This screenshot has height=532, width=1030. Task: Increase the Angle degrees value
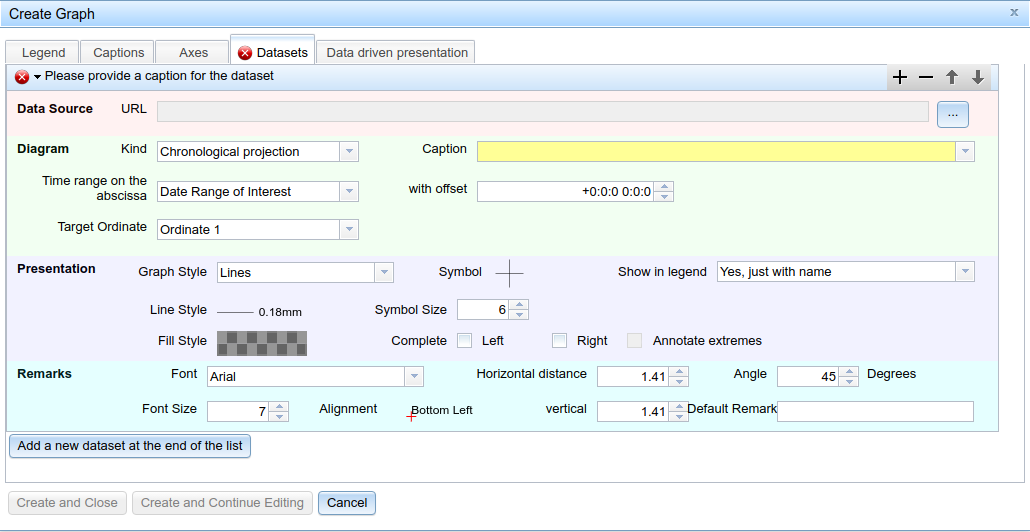click(849, 372)
